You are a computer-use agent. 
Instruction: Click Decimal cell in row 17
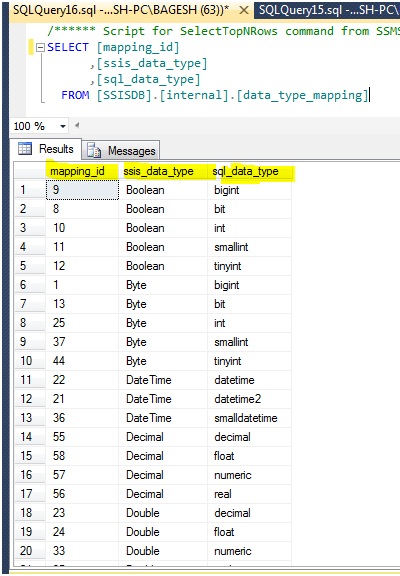pyautogui.click(x=163, y=494)
